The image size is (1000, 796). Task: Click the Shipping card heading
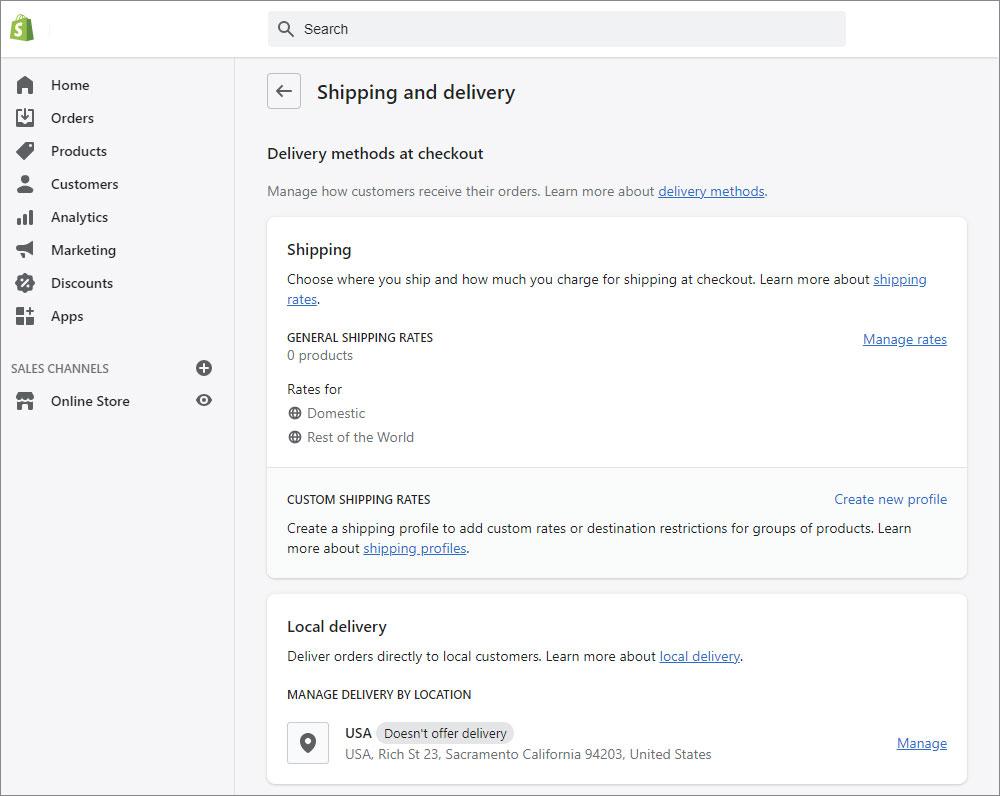point(319,249)
